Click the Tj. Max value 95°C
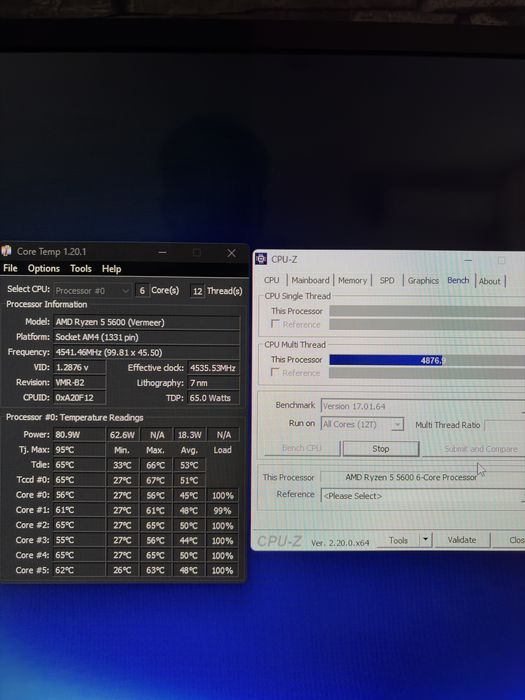The width and height of the screenshot is (525, 700). coord(79,450)
